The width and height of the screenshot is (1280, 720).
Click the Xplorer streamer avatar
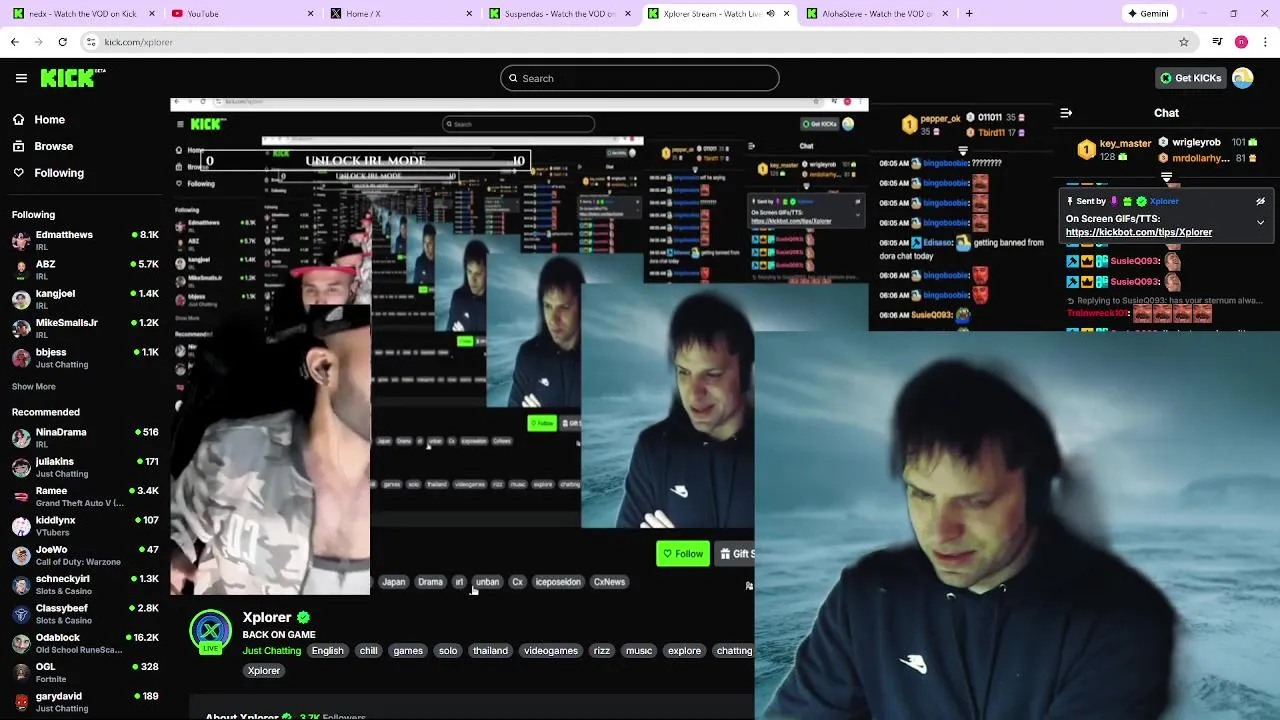tap(210, 631)
